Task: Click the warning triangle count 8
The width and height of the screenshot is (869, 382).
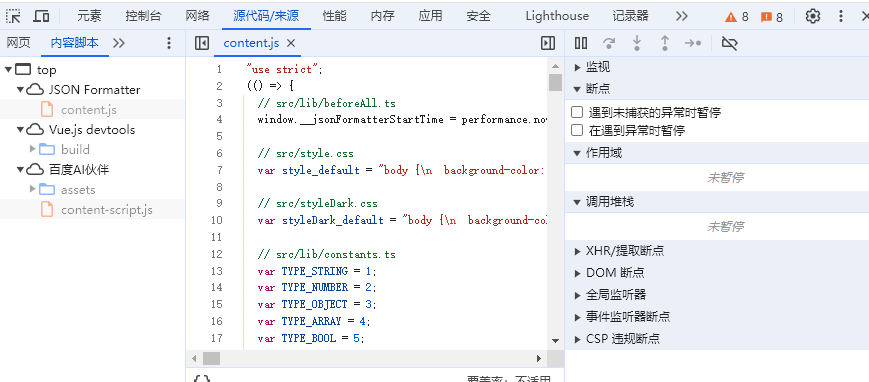Action: click(737, 17)
